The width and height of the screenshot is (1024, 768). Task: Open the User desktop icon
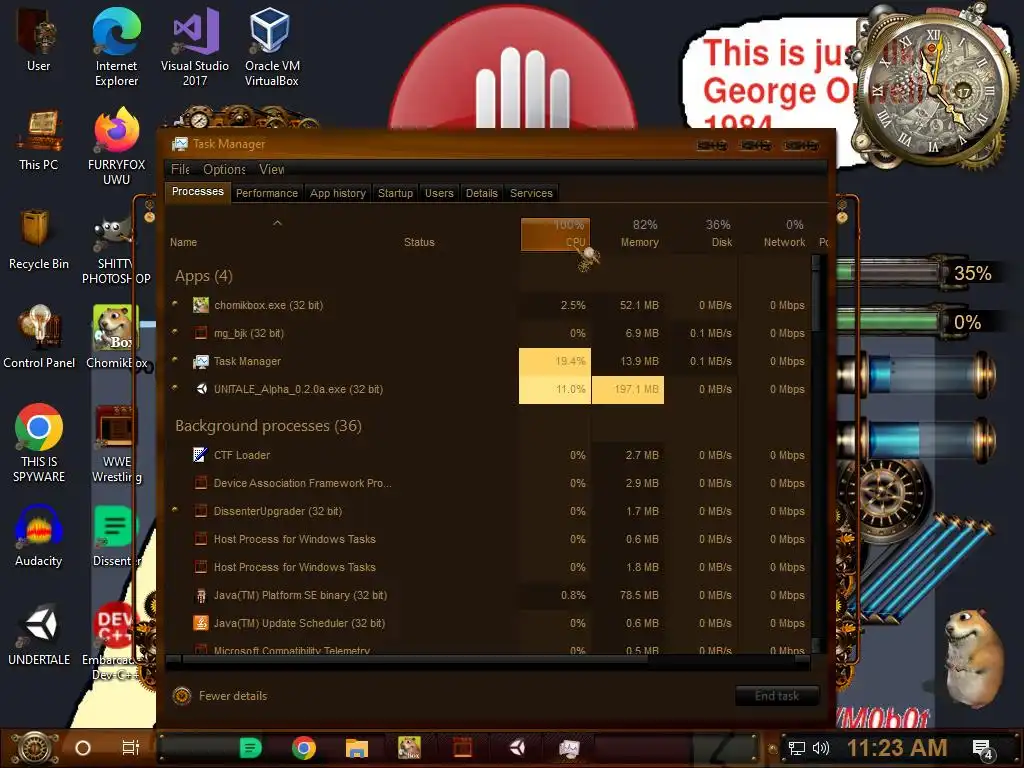coord(38,39)
